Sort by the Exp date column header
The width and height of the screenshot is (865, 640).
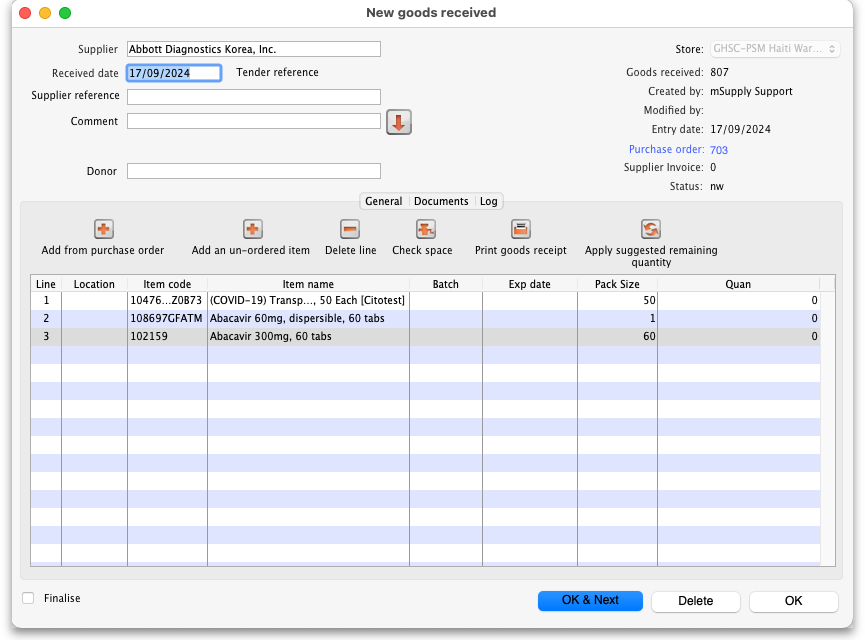(x=529, y=284)
